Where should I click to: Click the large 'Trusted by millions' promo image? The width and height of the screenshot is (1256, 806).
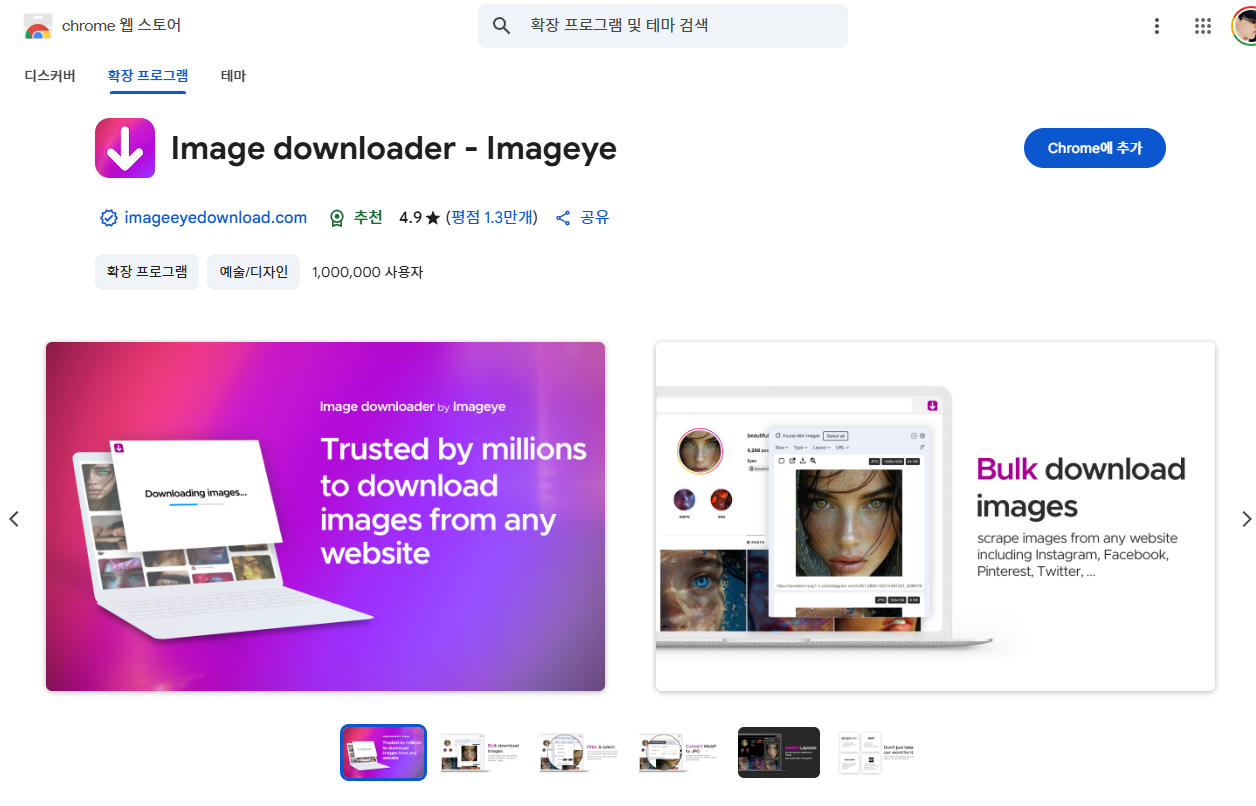pyautogui.click(x=325, y=516)
